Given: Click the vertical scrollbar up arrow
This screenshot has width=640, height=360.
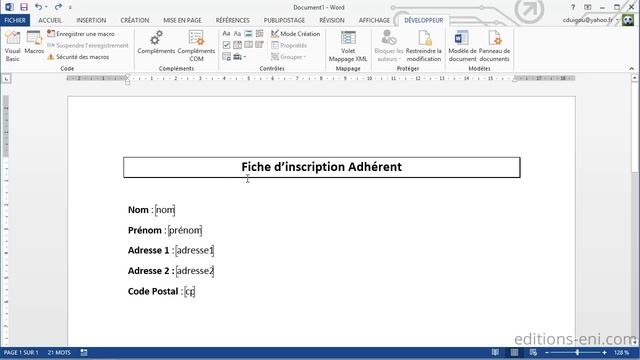Looking at the screenshot, I should tap(635, 78).
